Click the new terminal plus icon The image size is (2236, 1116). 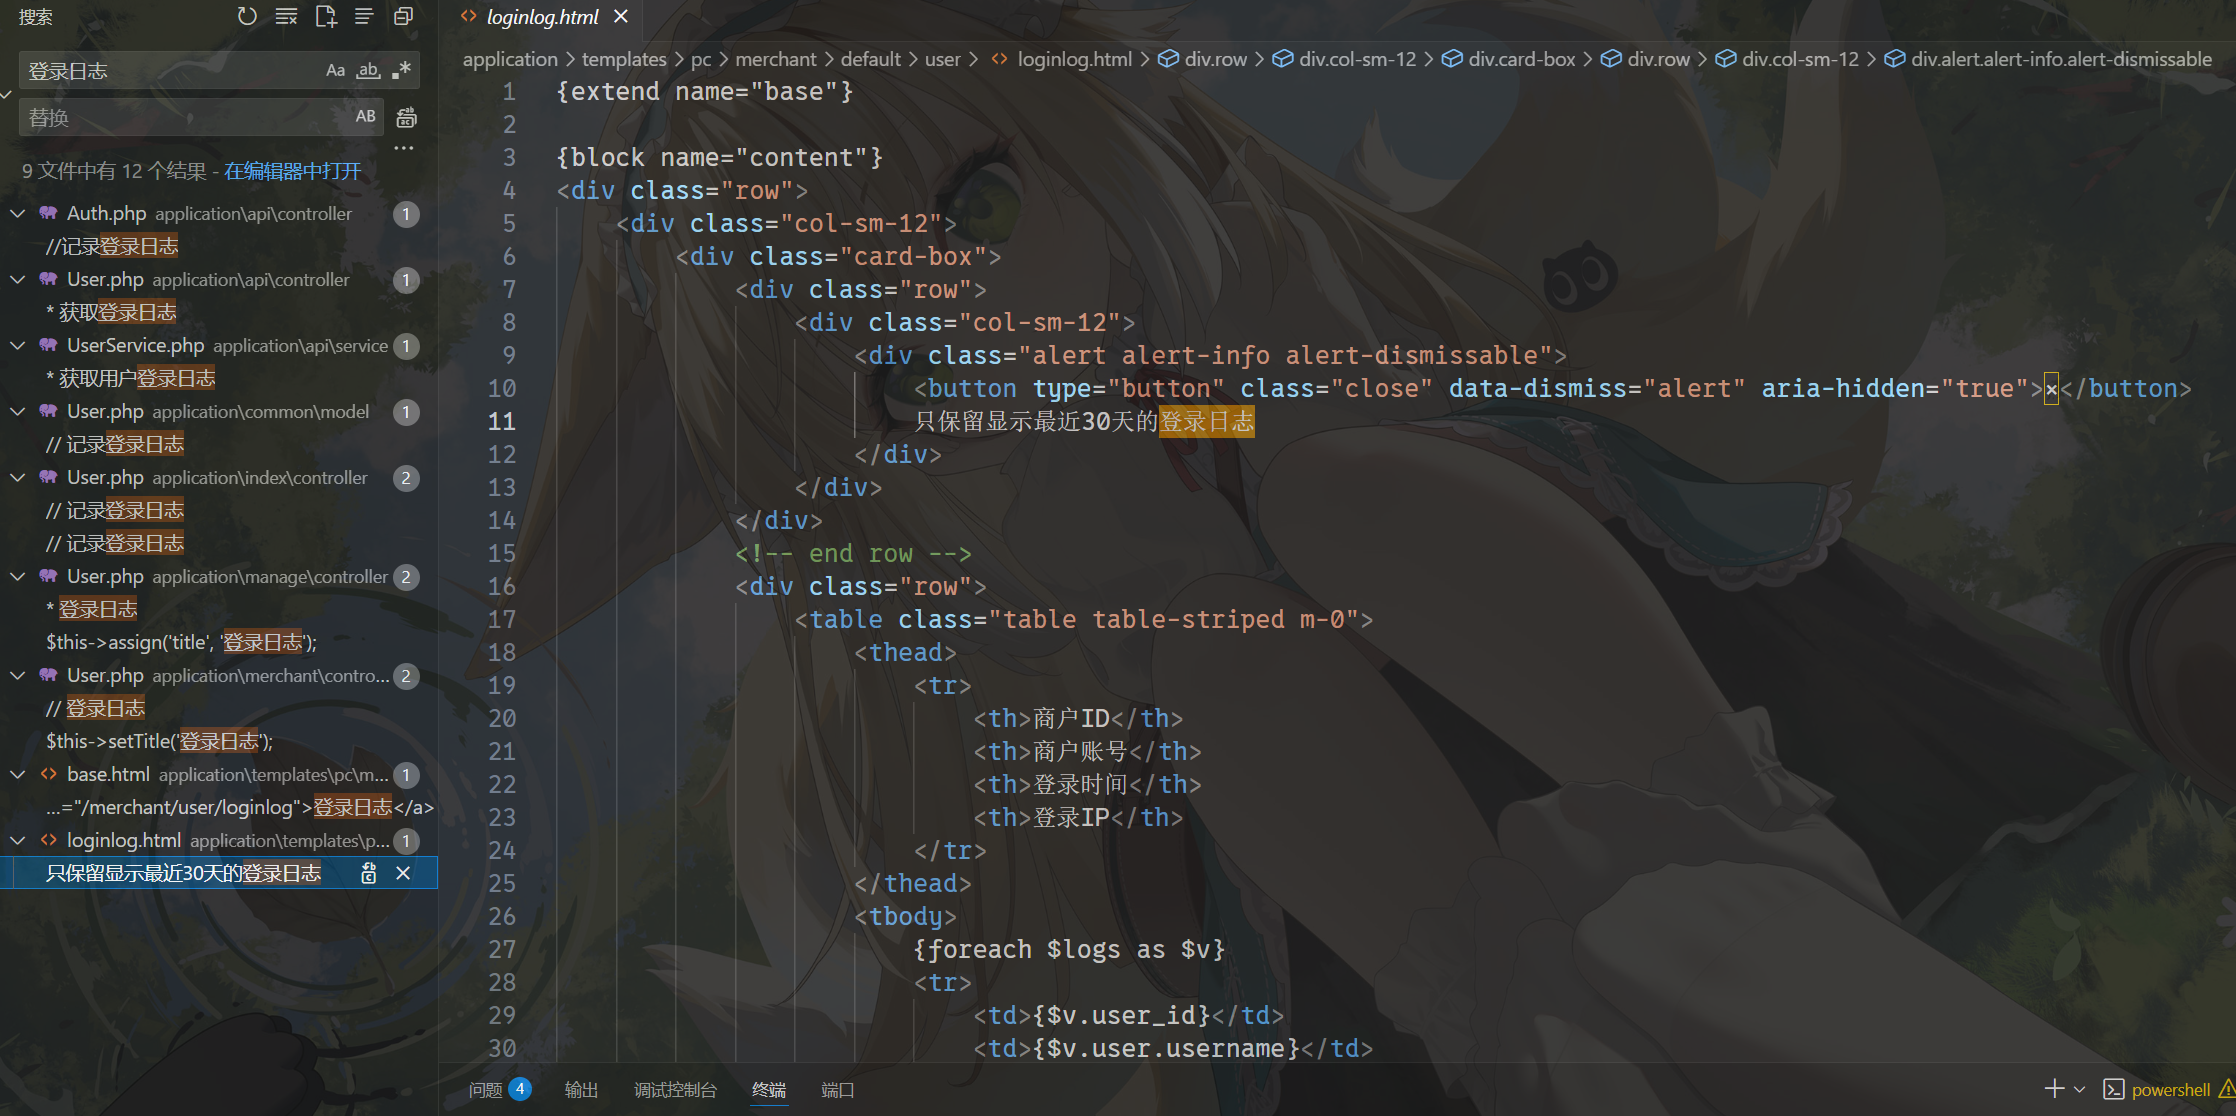[2054, 1089]
